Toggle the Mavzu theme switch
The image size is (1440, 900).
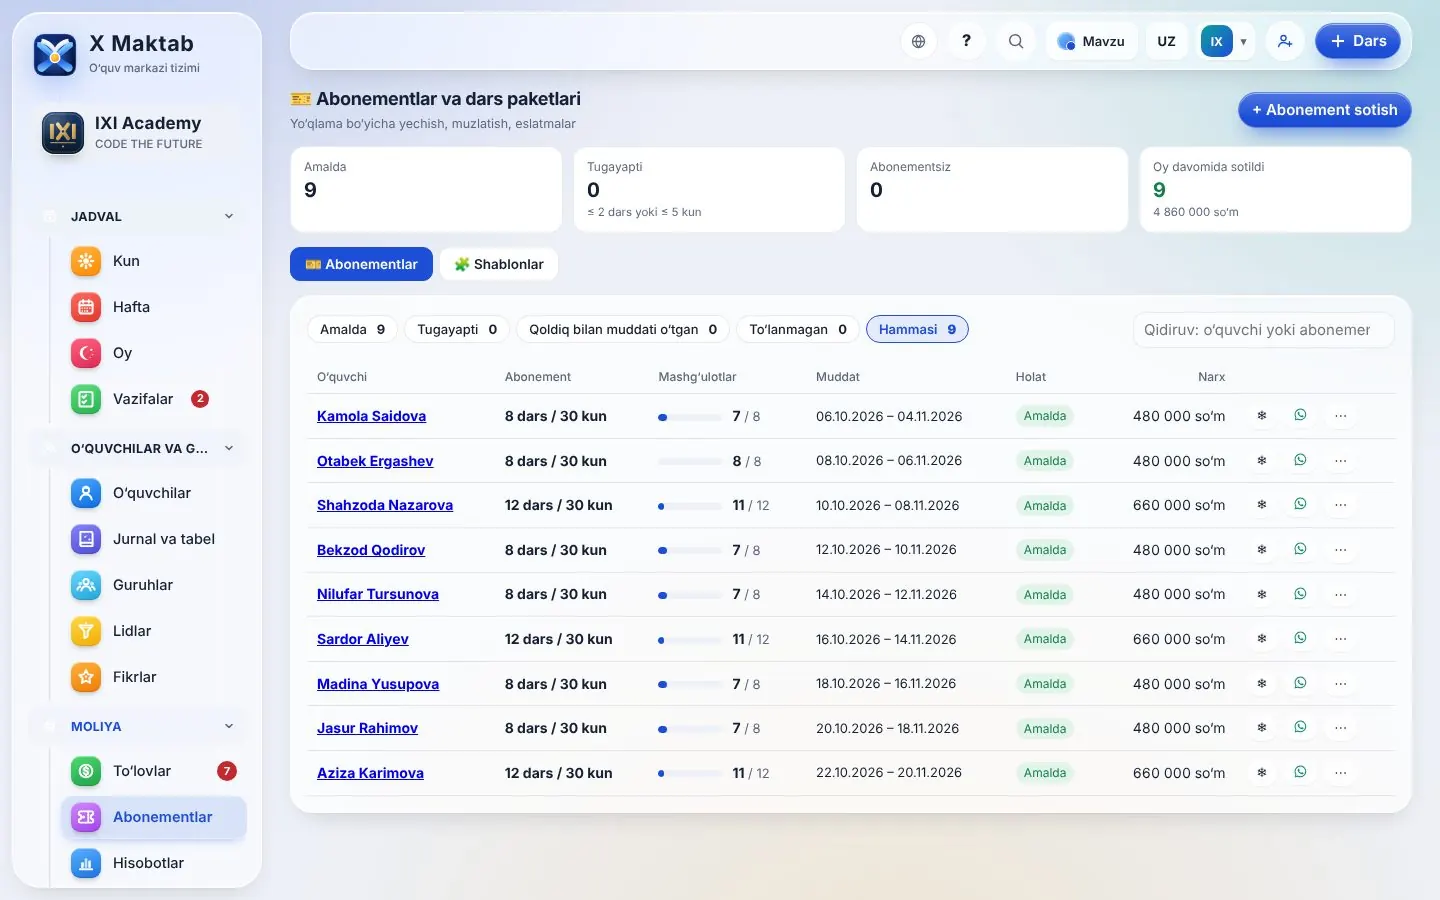[x=1092, y=41]
